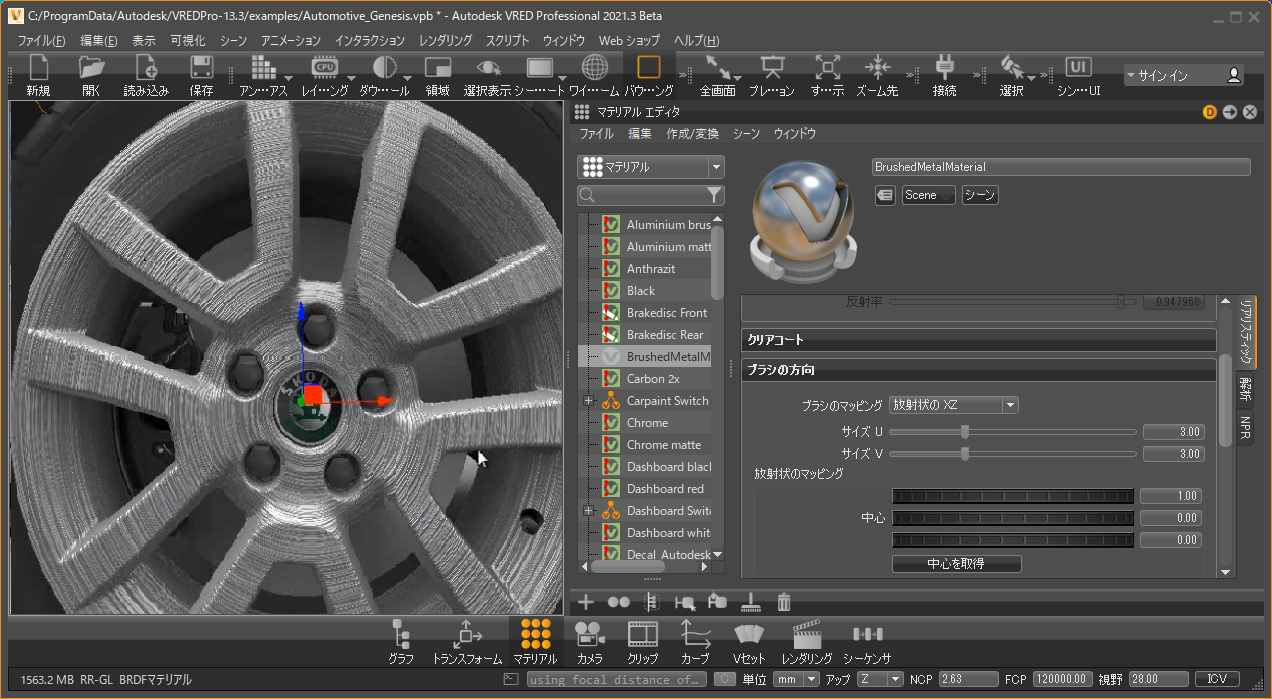Open the レンダリング menu in menu bar
Image resolution: width=1272 pixels, height=699 pixels.
(445, 41)
